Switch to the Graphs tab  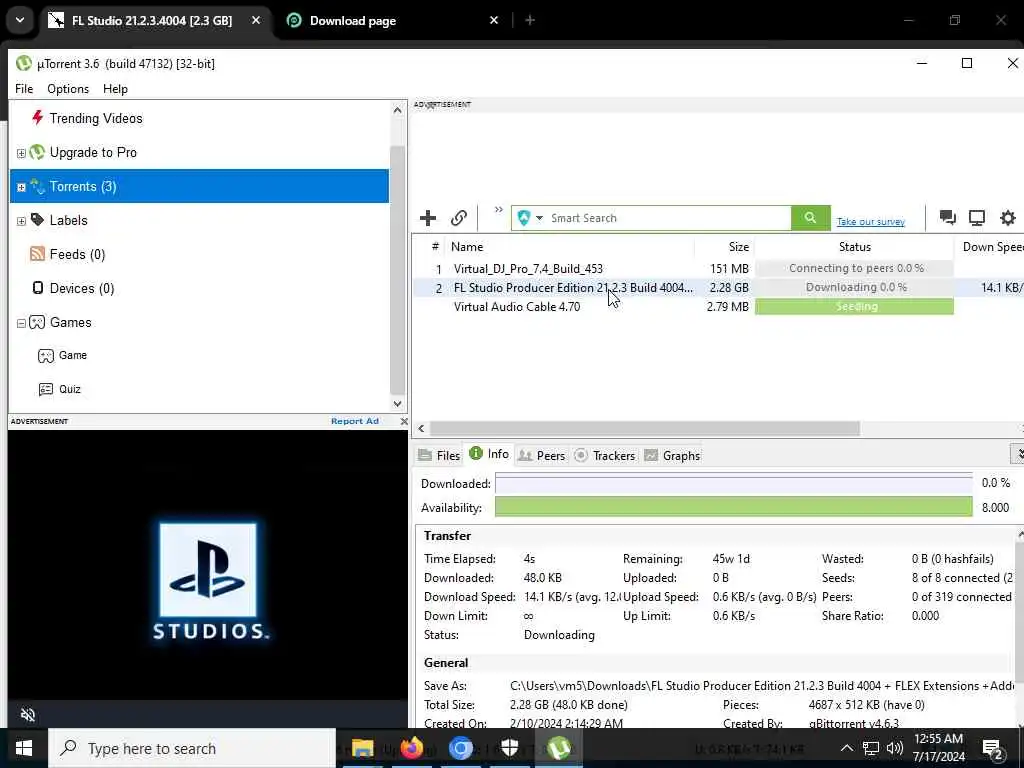tap(672, 455)
